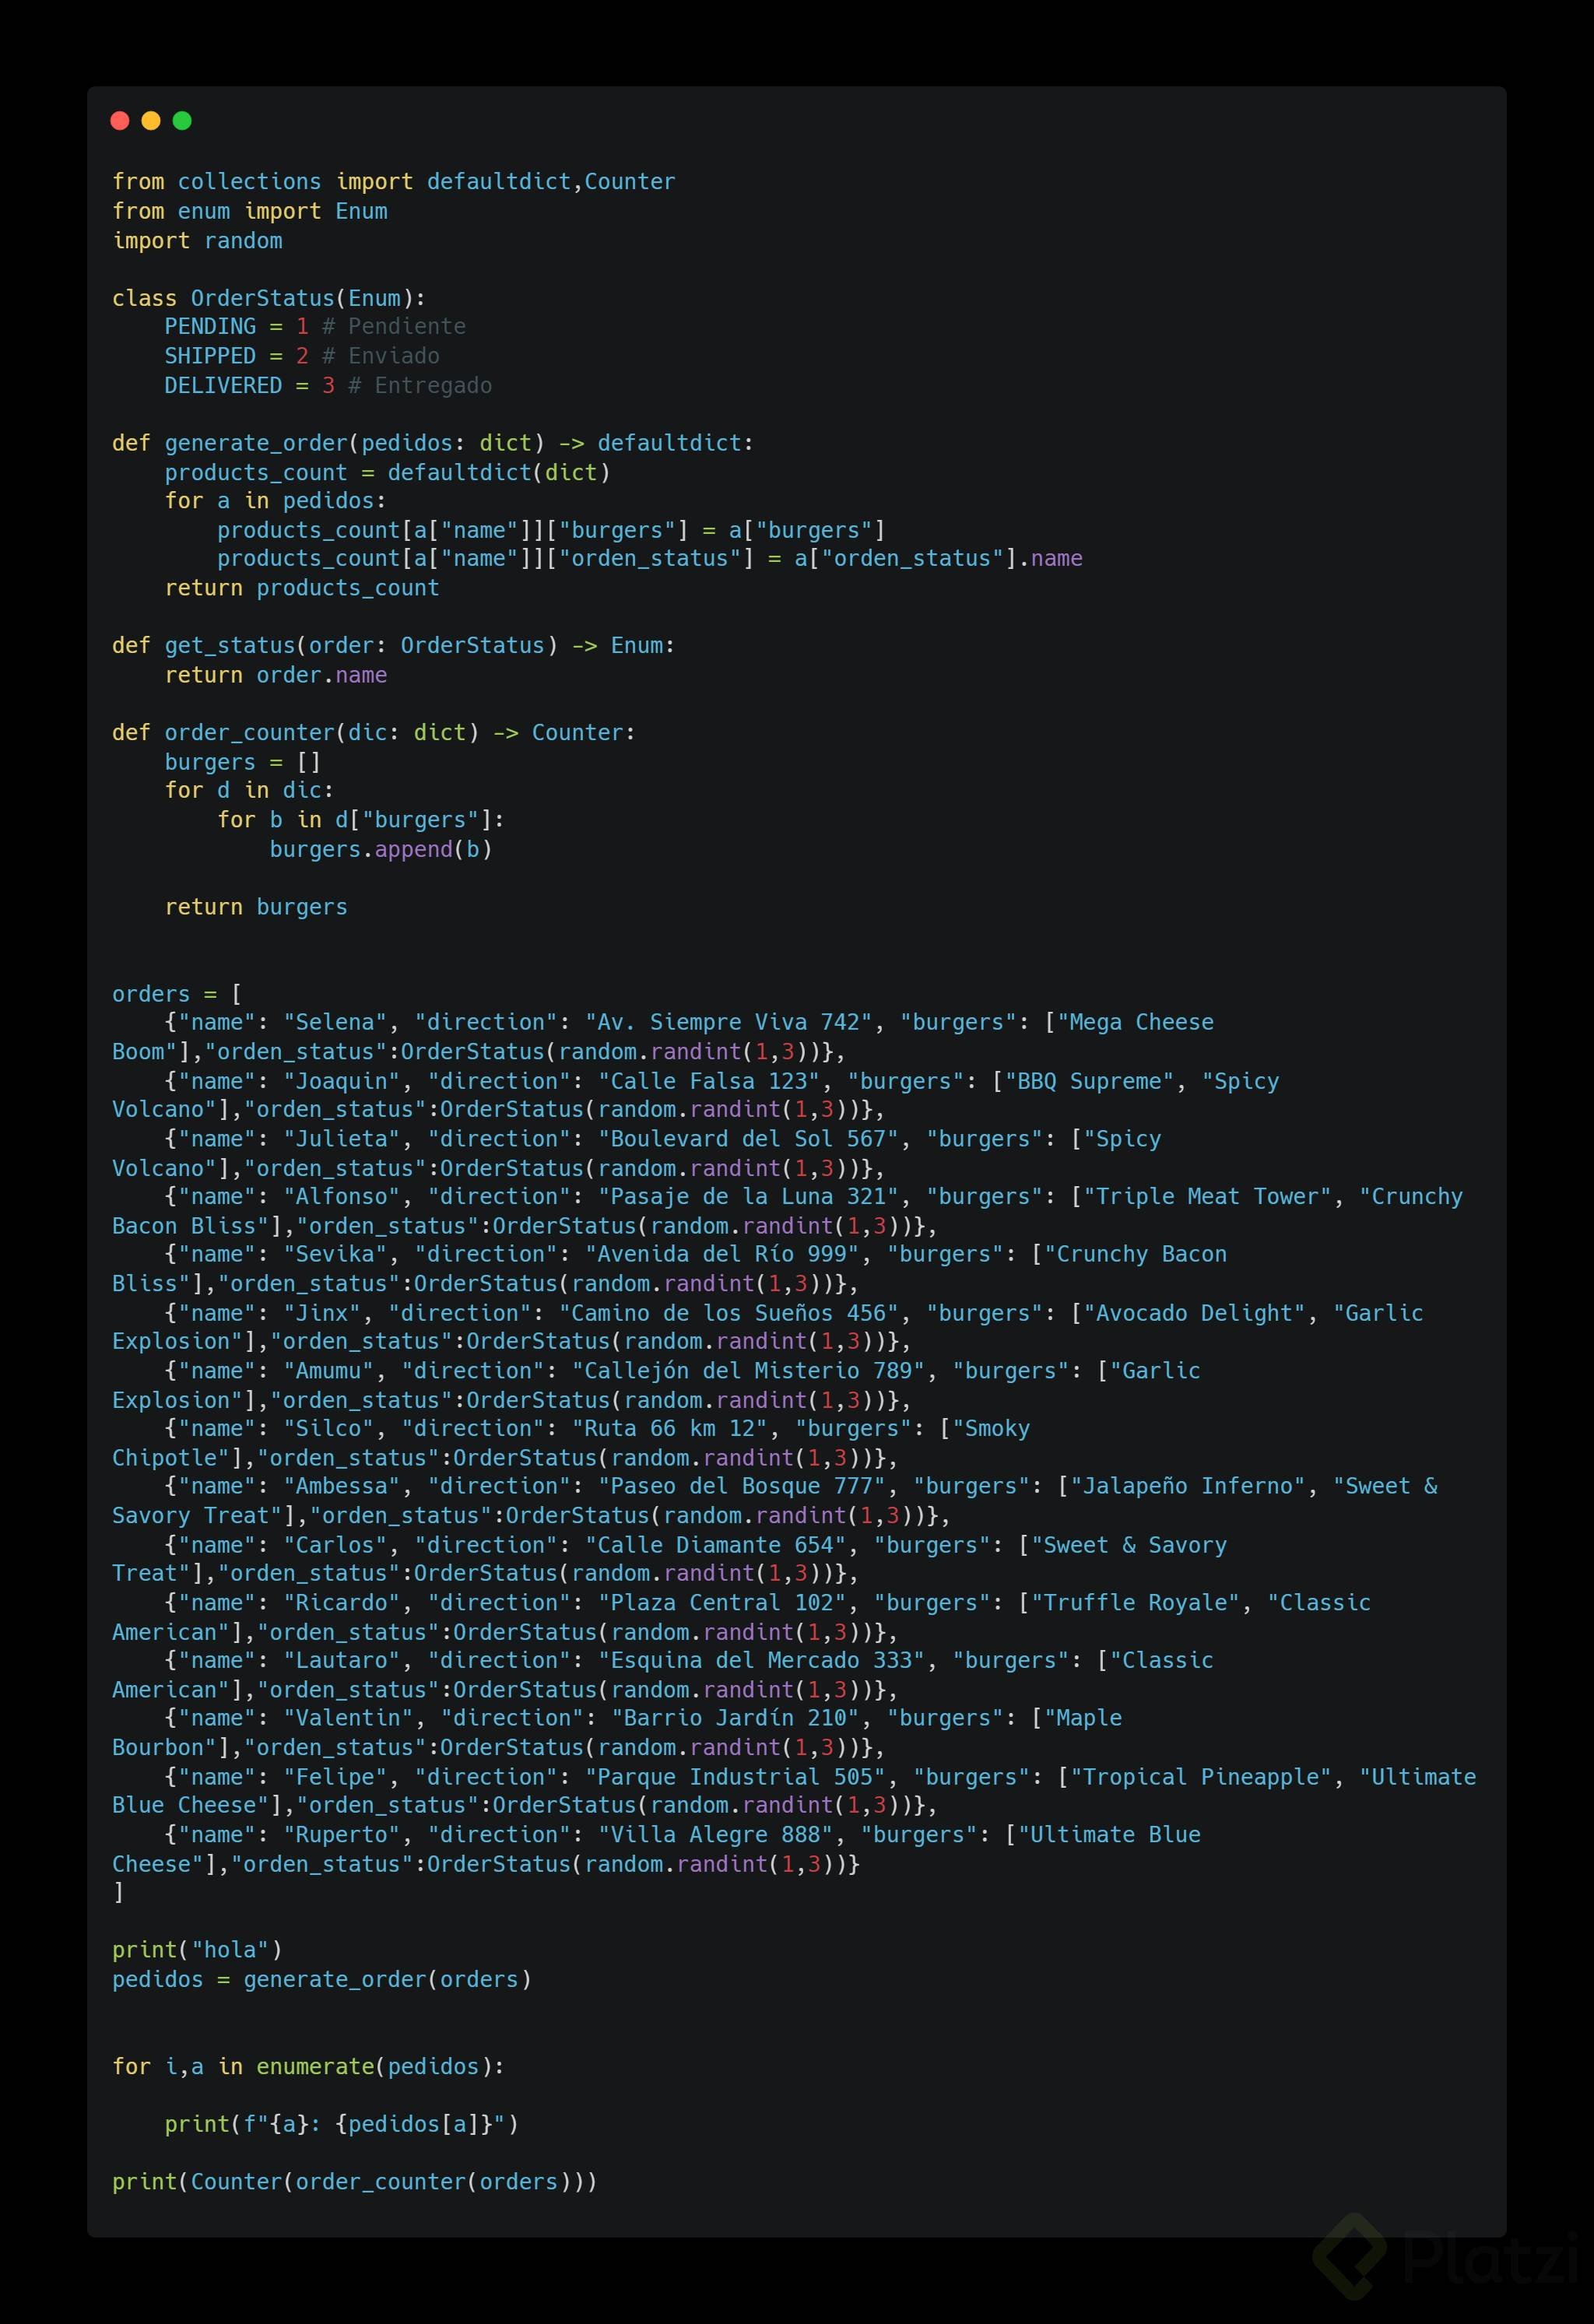1594x2324 pixels.
Task: Click the 'import random' line
Action: pos(197,241)
